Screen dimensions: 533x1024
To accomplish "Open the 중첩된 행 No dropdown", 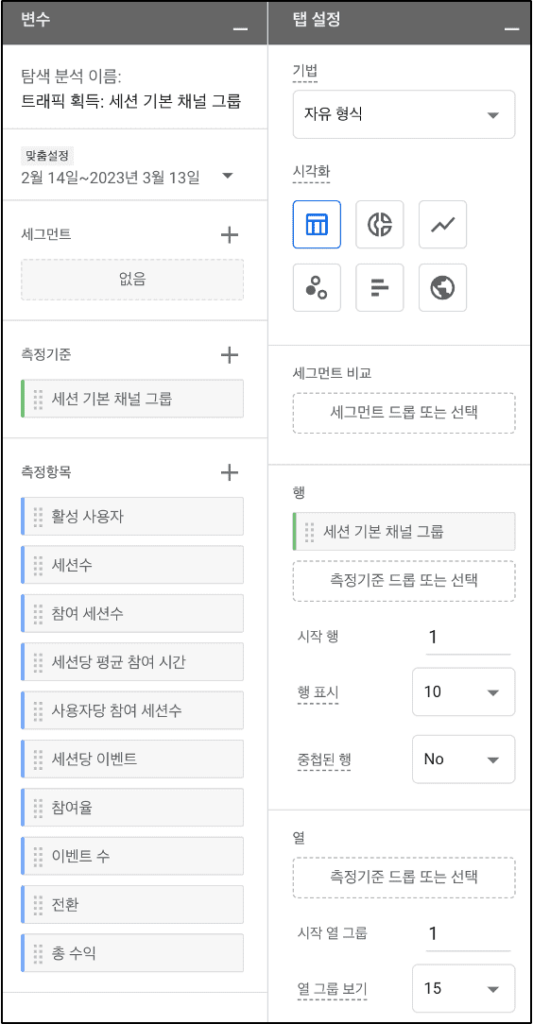I will click(464, 760).
